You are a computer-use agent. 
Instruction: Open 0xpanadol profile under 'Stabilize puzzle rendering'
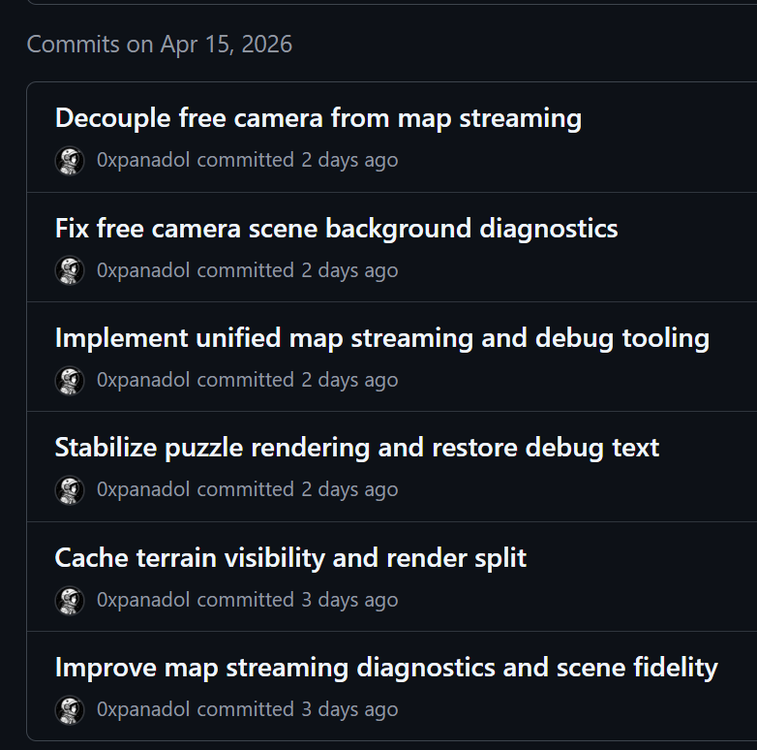click(x=143, y=489)
